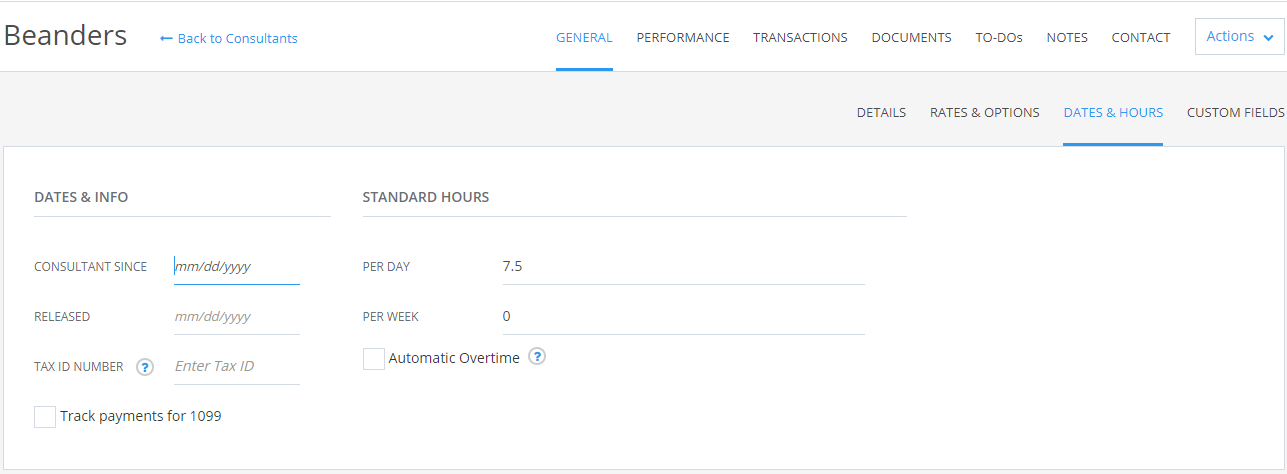Click help icon beside Tax ID Number
The width and height of the screenshot is (1287, 474).
145,367
